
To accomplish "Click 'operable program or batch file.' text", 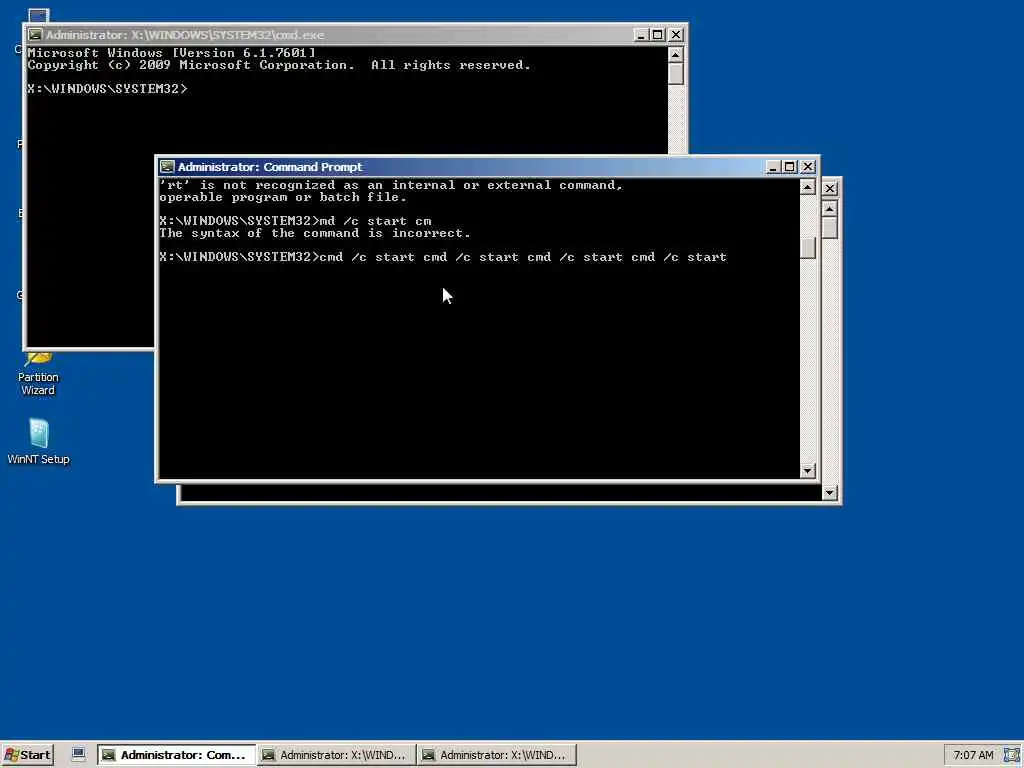I will point(283,197).
